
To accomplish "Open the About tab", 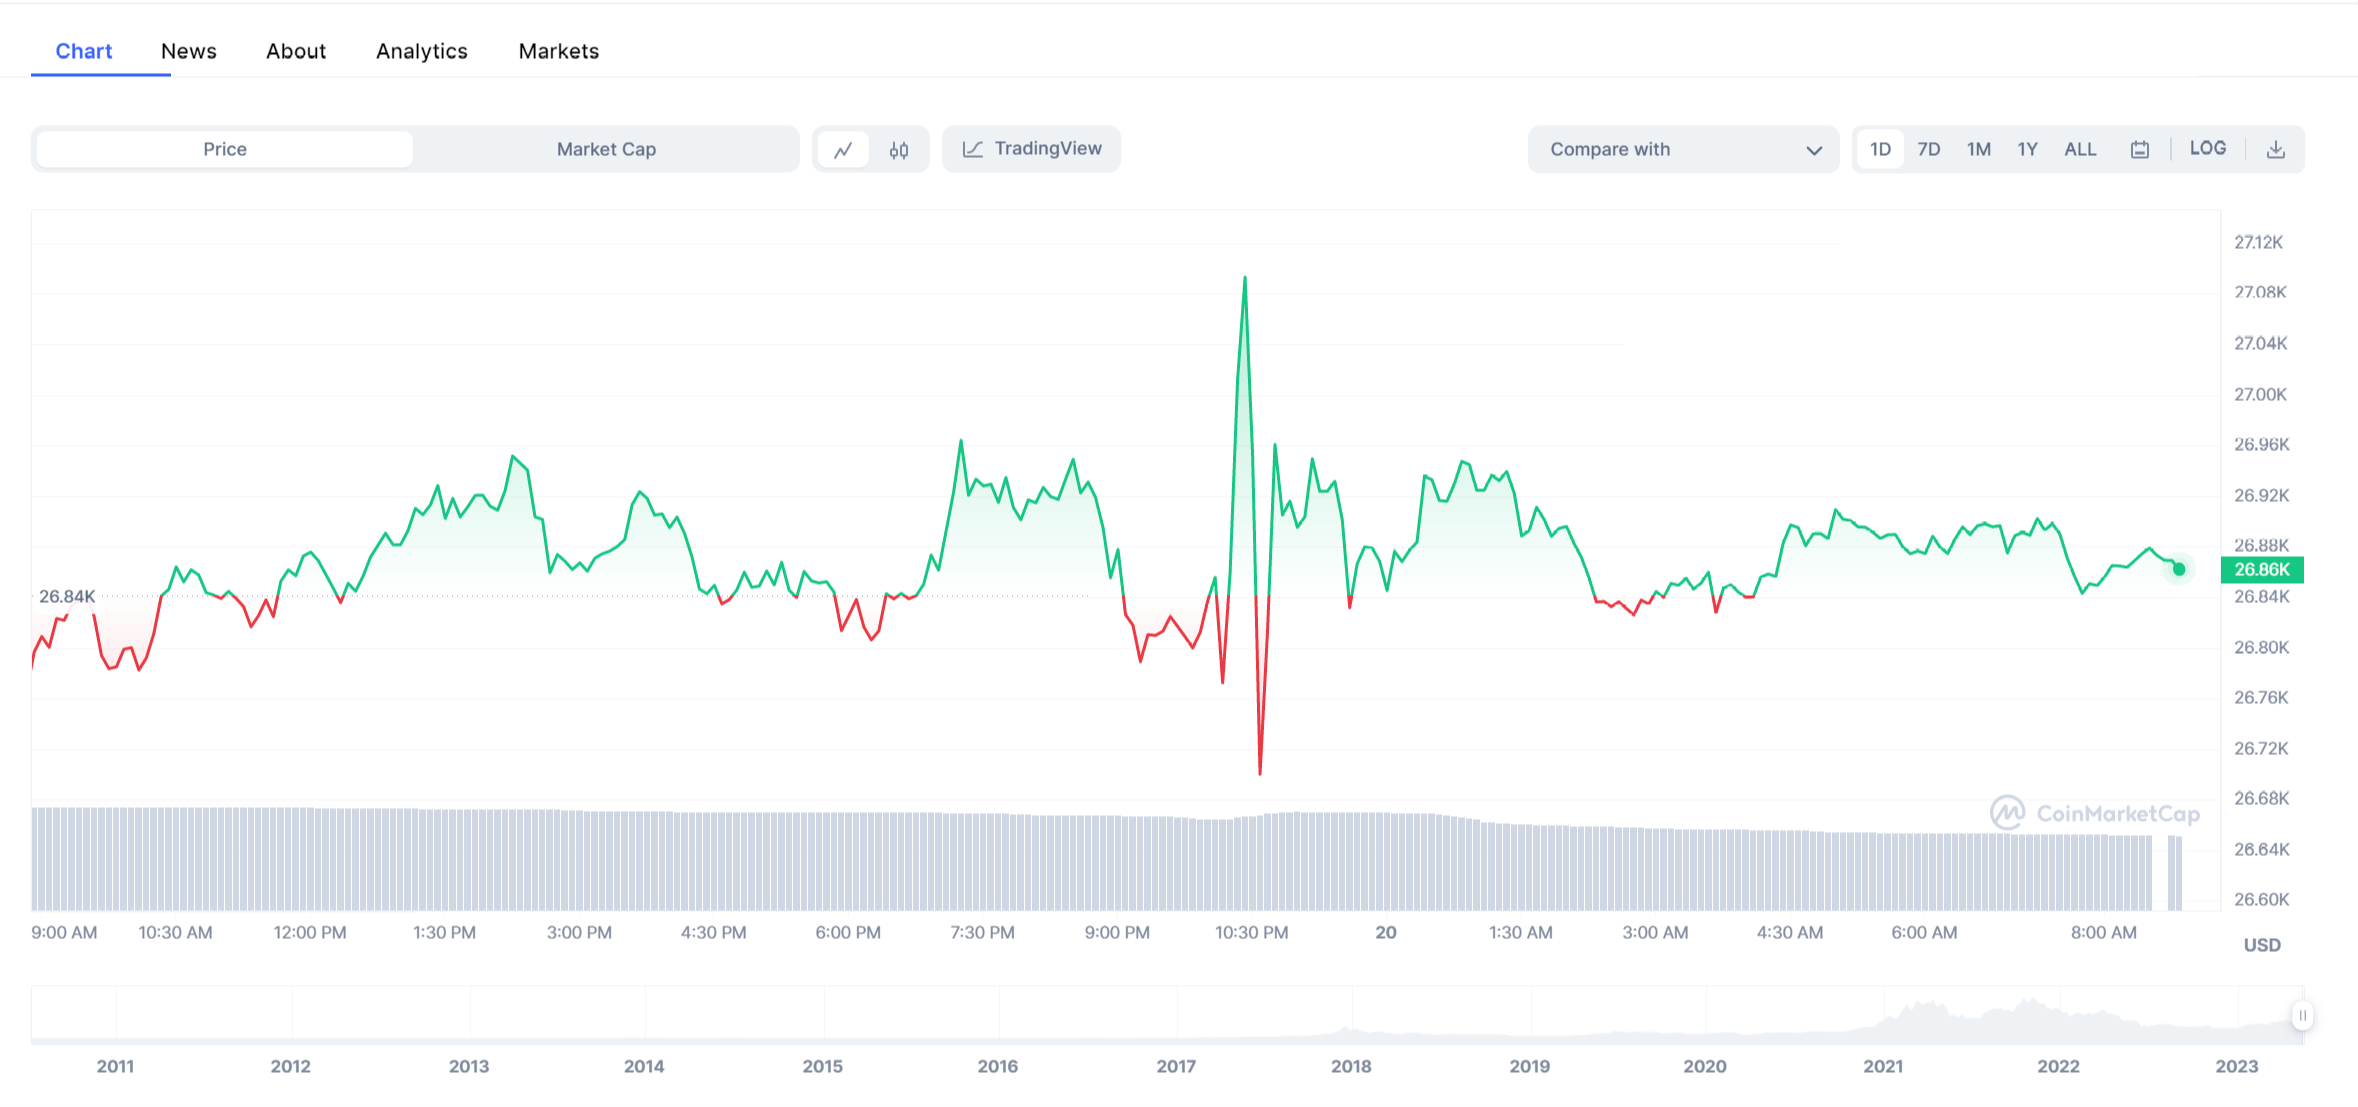I will point(296,51).
